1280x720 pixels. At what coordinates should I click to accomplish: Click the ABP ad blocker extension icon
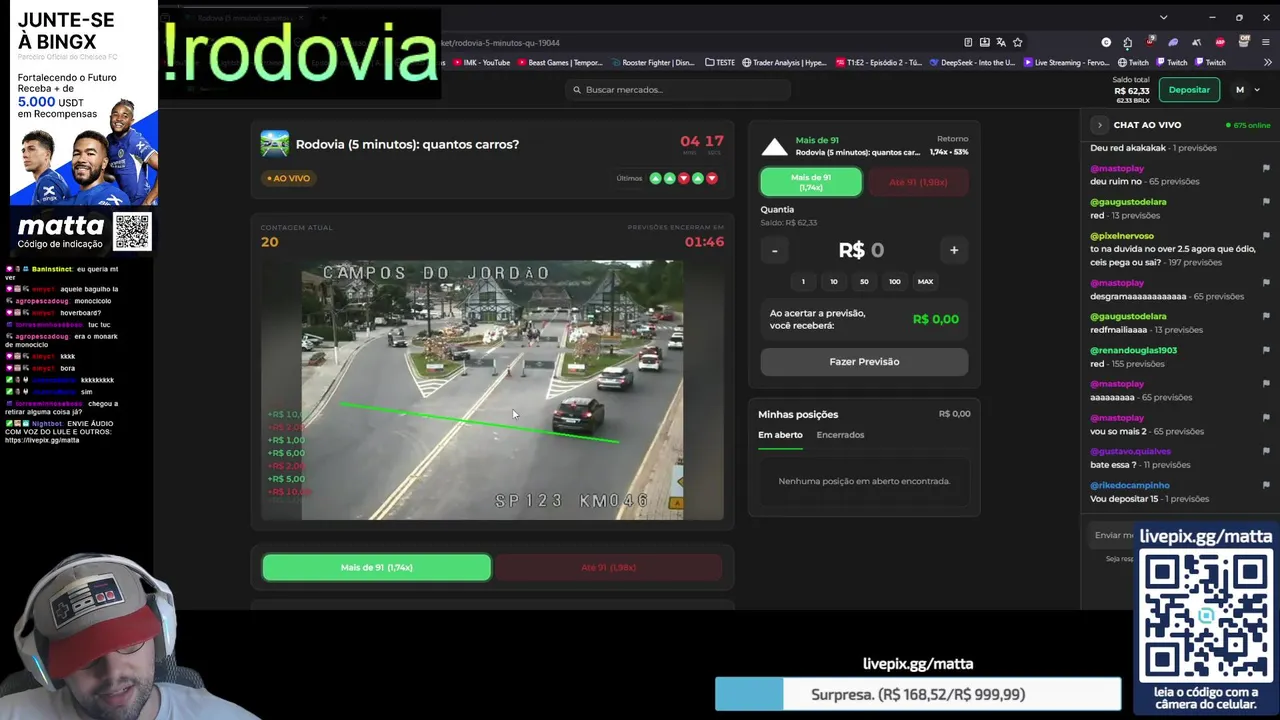tap(1220, 42)
